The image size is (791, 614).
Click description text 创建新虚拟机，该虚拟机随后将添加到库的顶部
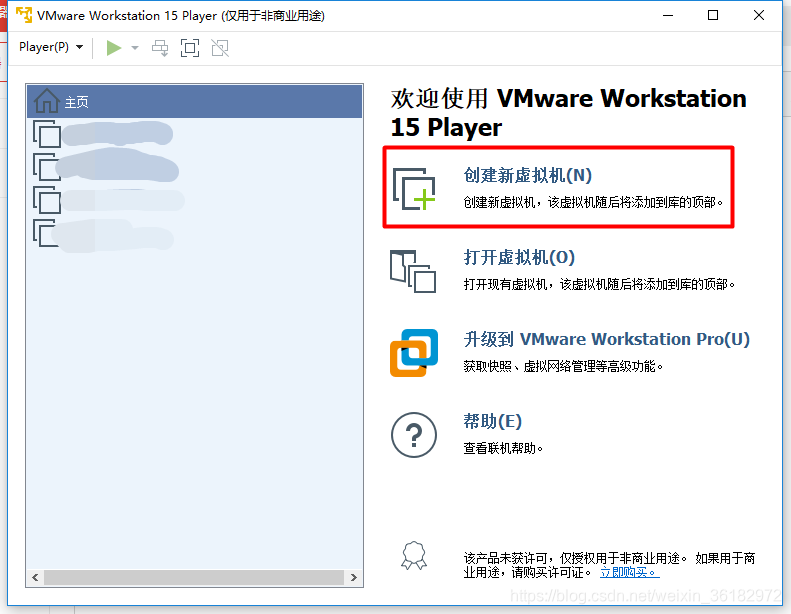tap(593, 202)
